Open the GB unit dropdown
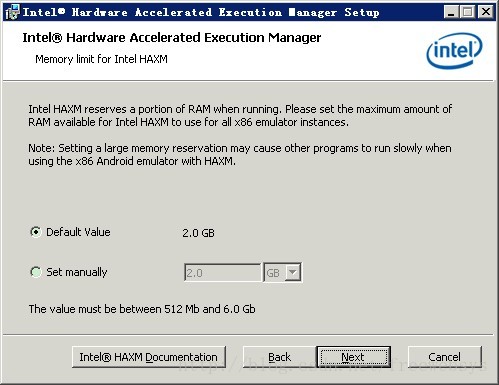Screen dimensions: 499x385 283,272
